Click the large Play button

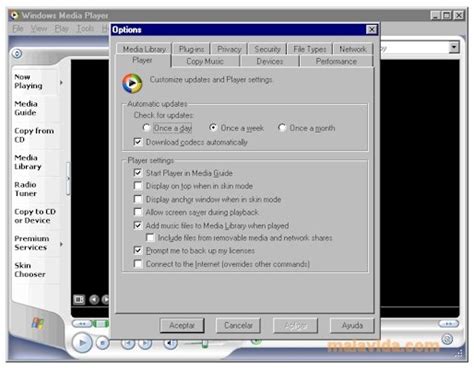pos(82,342)
